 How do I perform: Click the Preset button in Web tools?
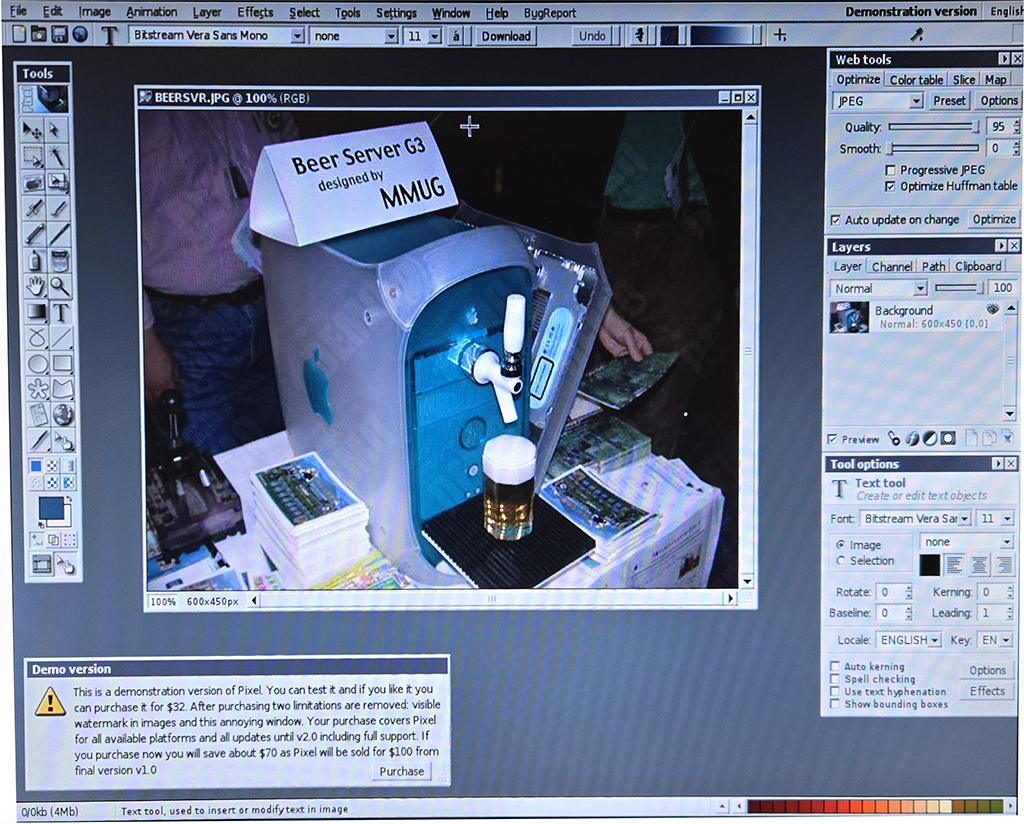point(949,101)
